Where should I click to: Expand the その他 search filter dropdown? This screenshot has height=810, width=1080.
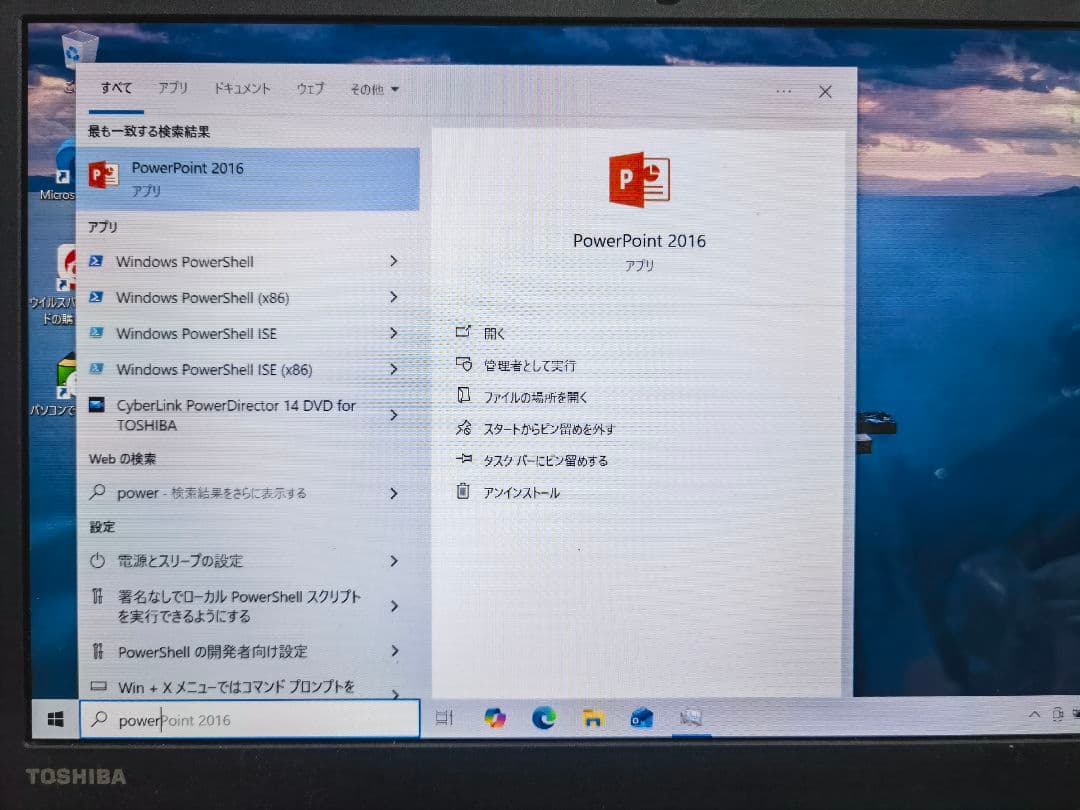coord(373,89)
